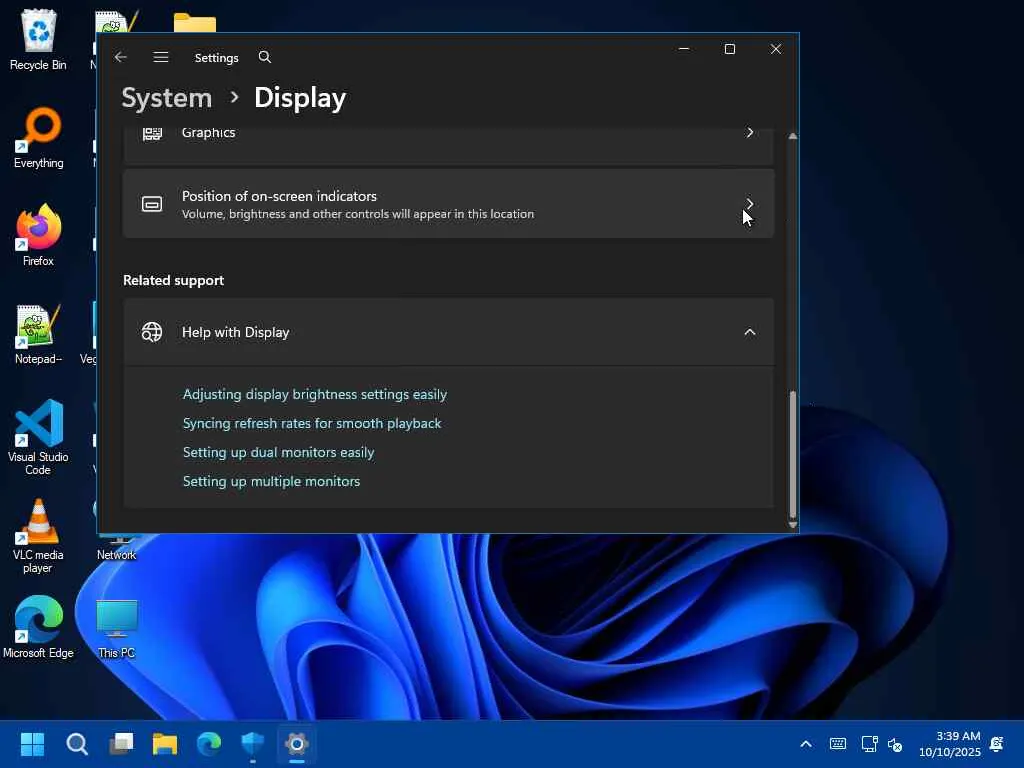1024x768 pixels.
Task: Select the Everything desktop shortcut
Action: coord(39,138)
